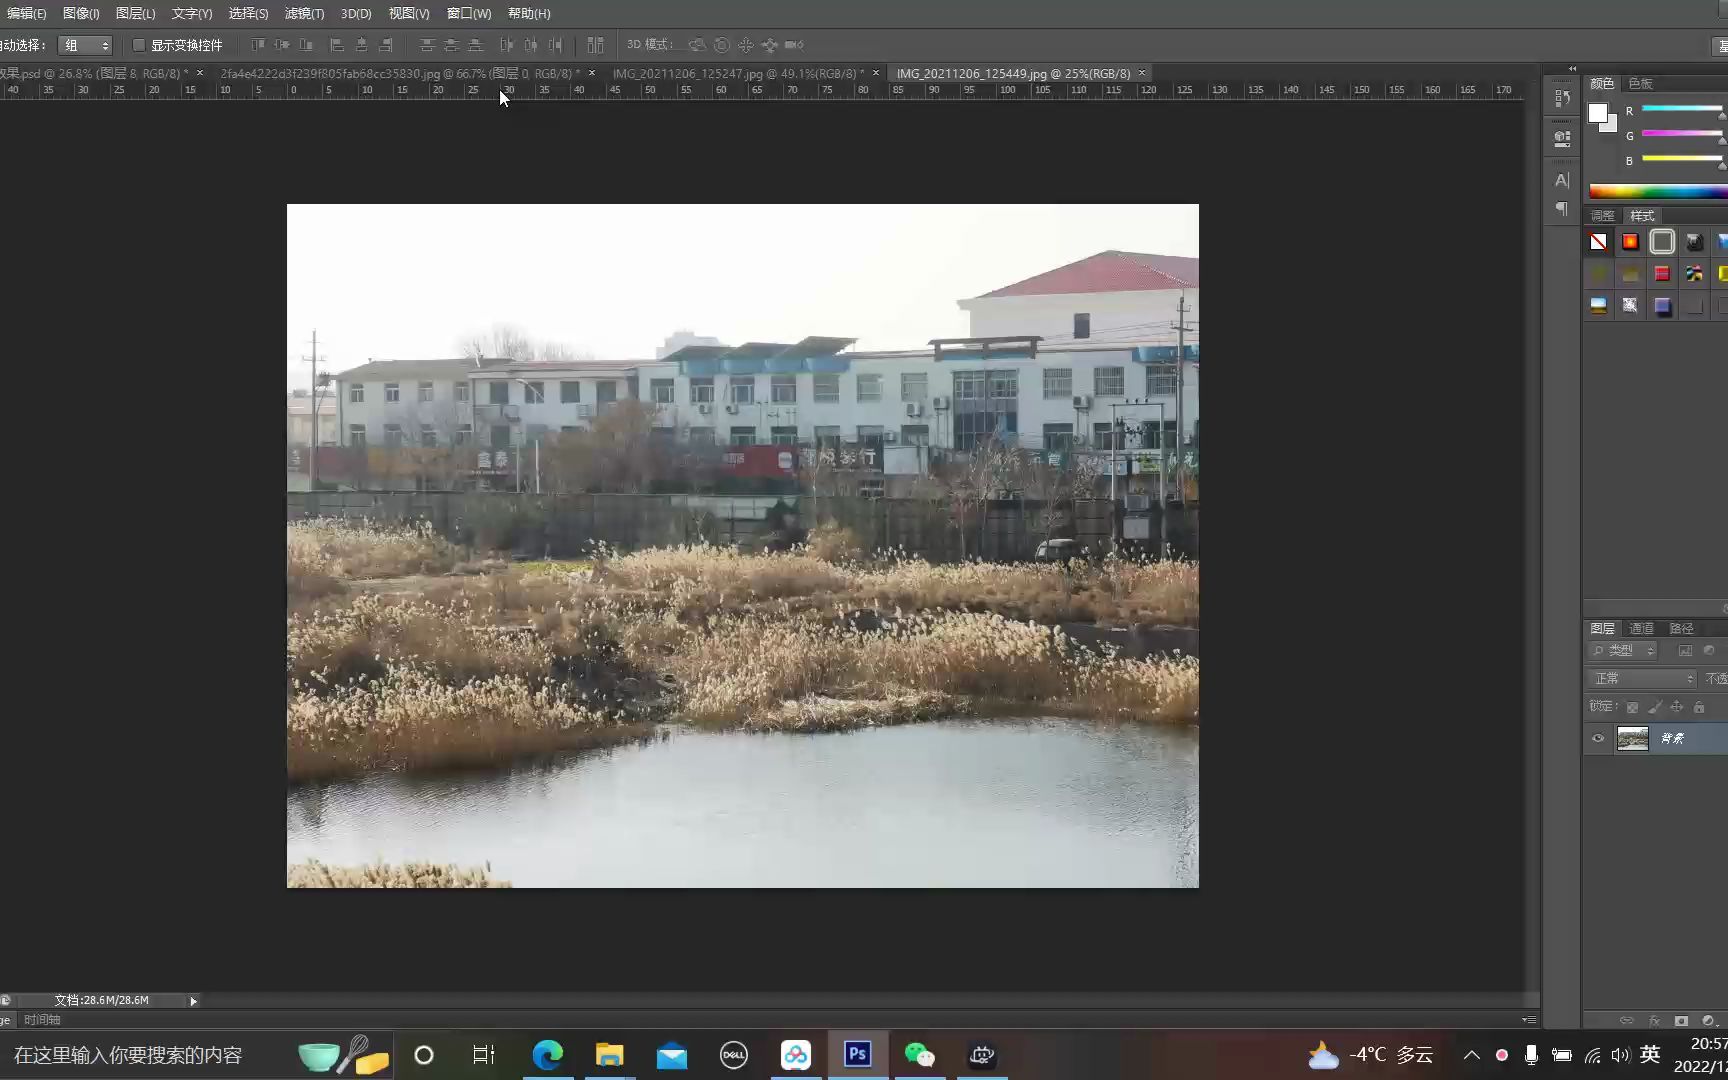
Task: Switch to the 路径 tab
Action: click(1682, 629)
